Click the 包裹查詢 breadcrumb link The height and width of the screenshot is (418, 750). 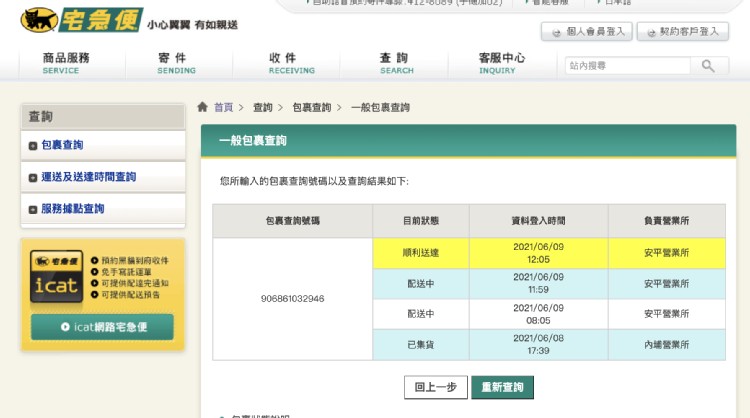(x=312, y=107)
